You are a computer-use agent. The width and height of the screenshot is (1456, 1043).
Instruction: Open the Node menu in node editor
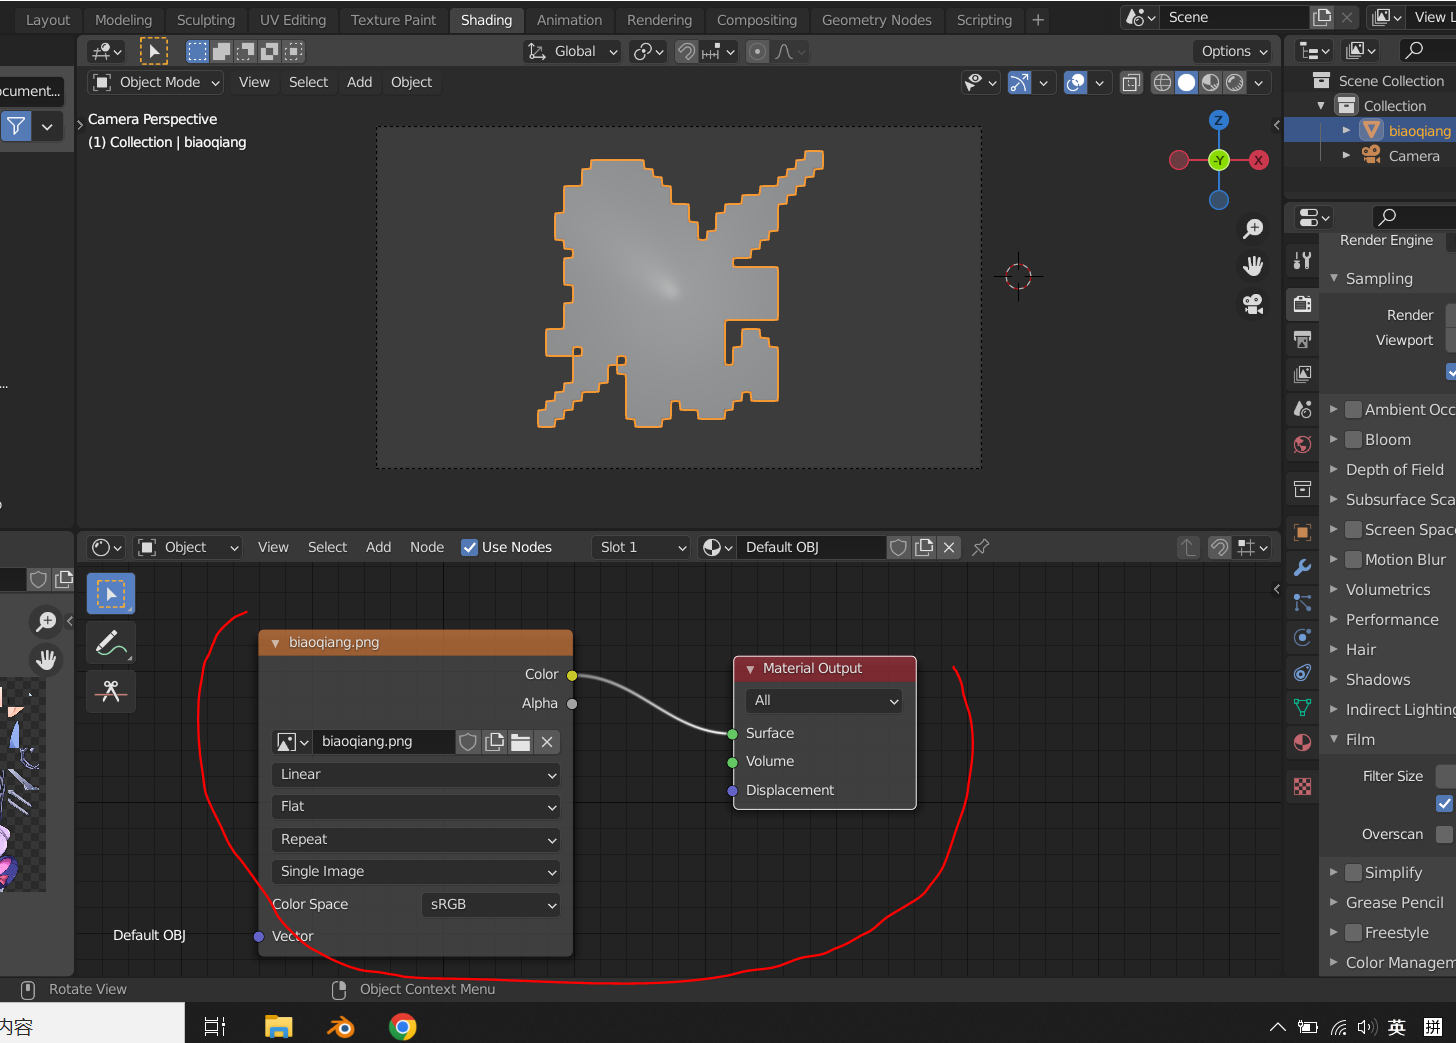click(426, 547)
